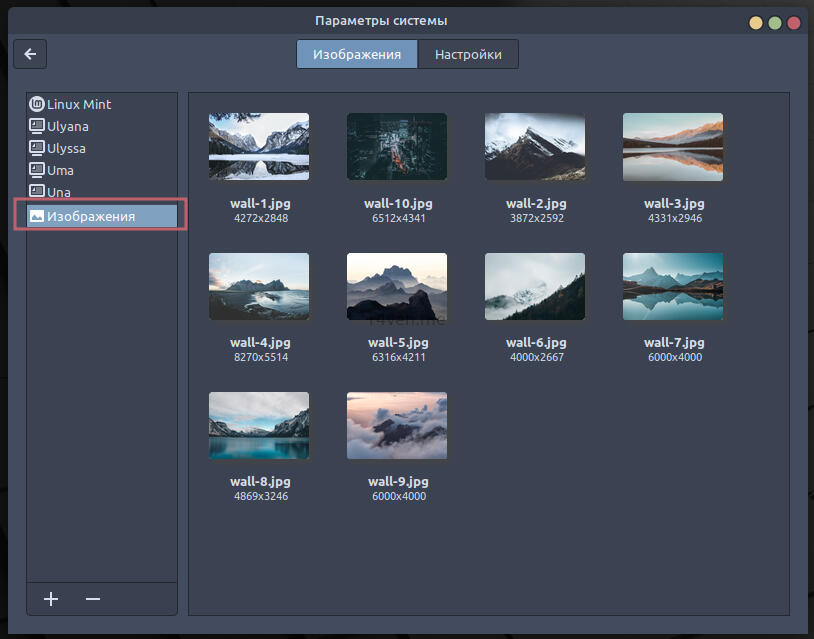Pick the wall-9.jpg clouds image

click(x=397, y=425)
